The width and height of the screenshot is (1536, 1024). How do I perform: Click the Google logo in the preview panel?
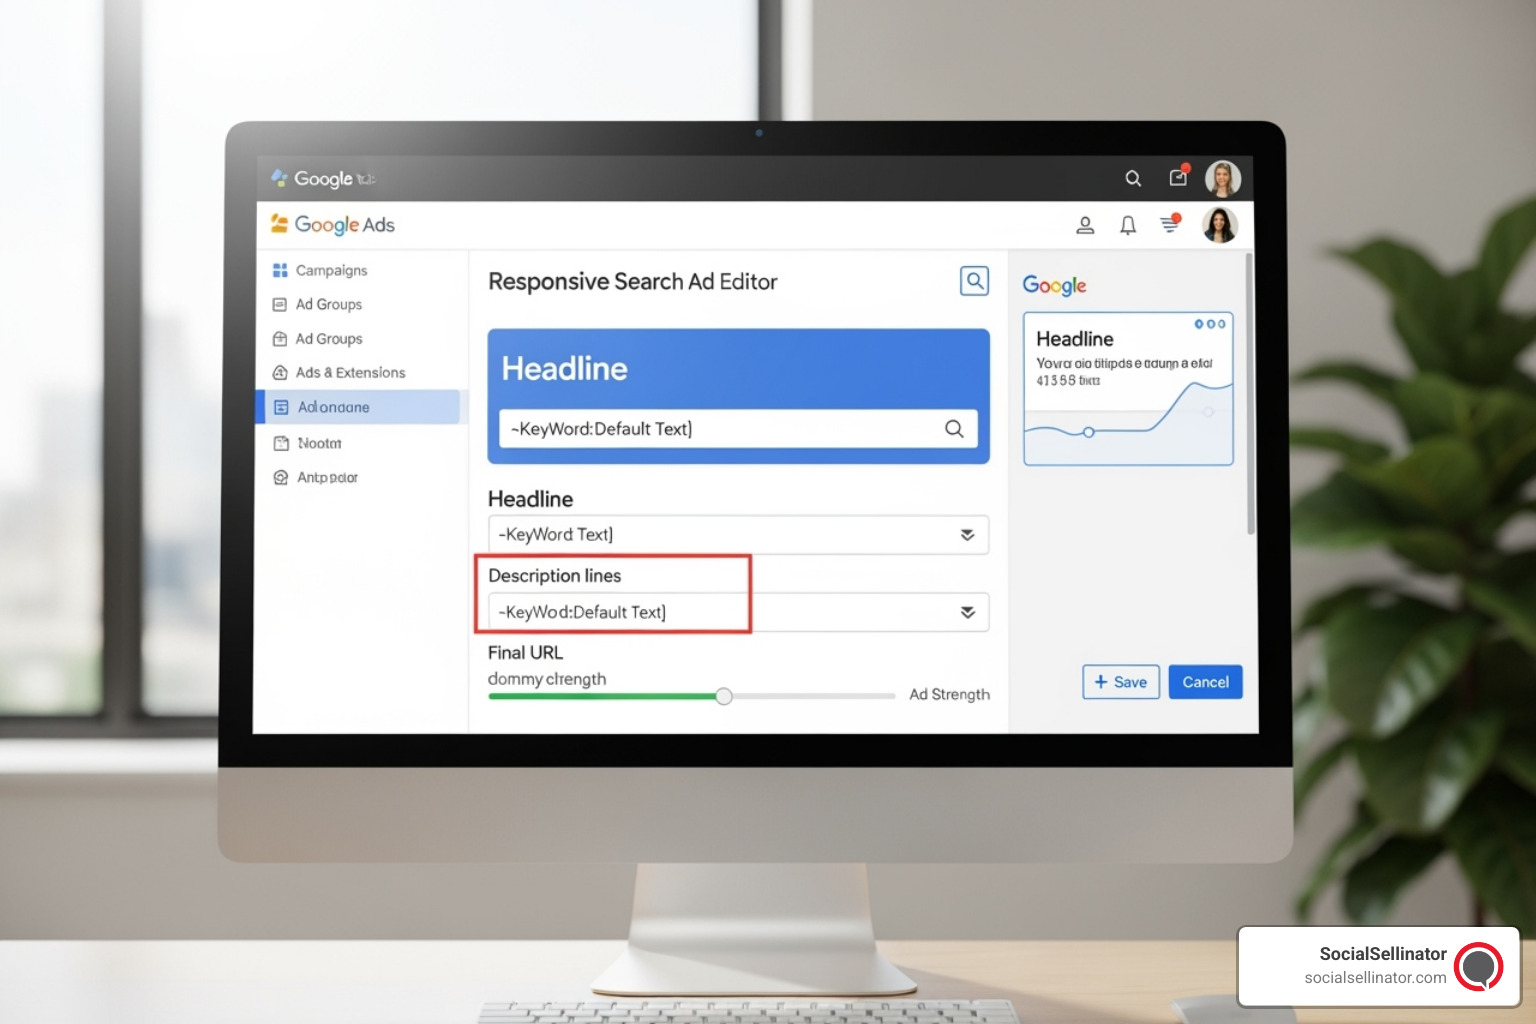1054,286
